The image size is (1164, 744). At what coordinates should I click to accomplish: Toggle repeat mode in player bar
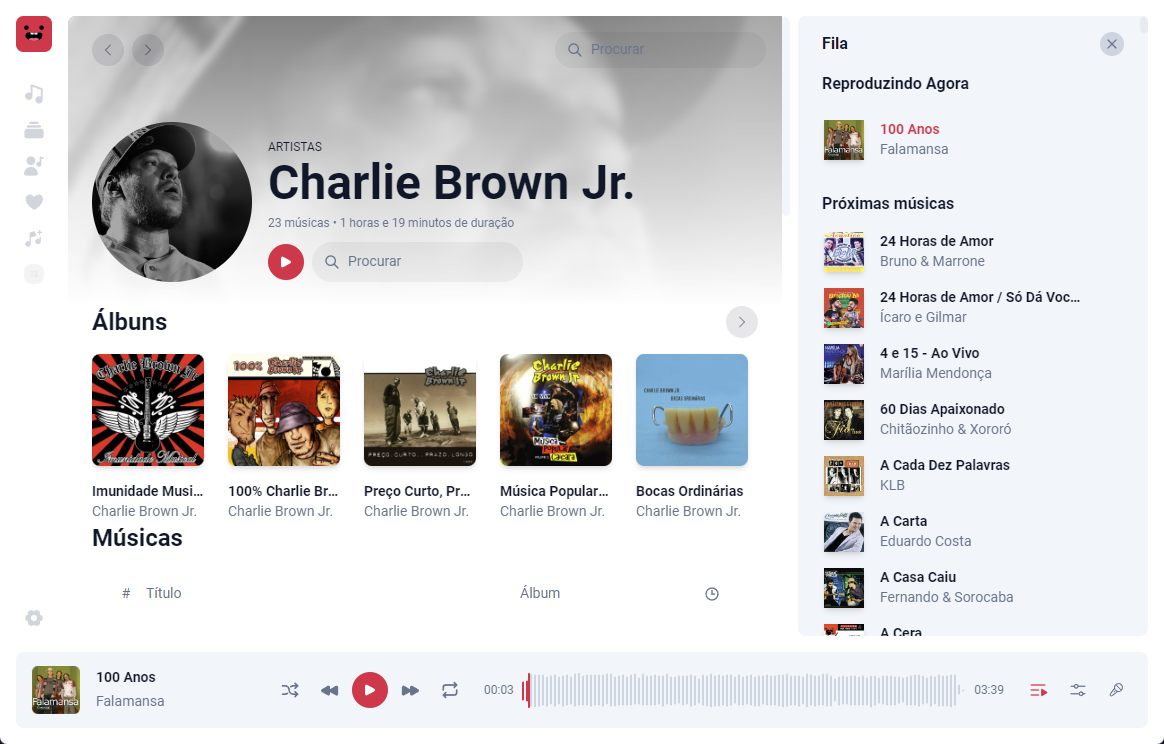coord(450,691)
